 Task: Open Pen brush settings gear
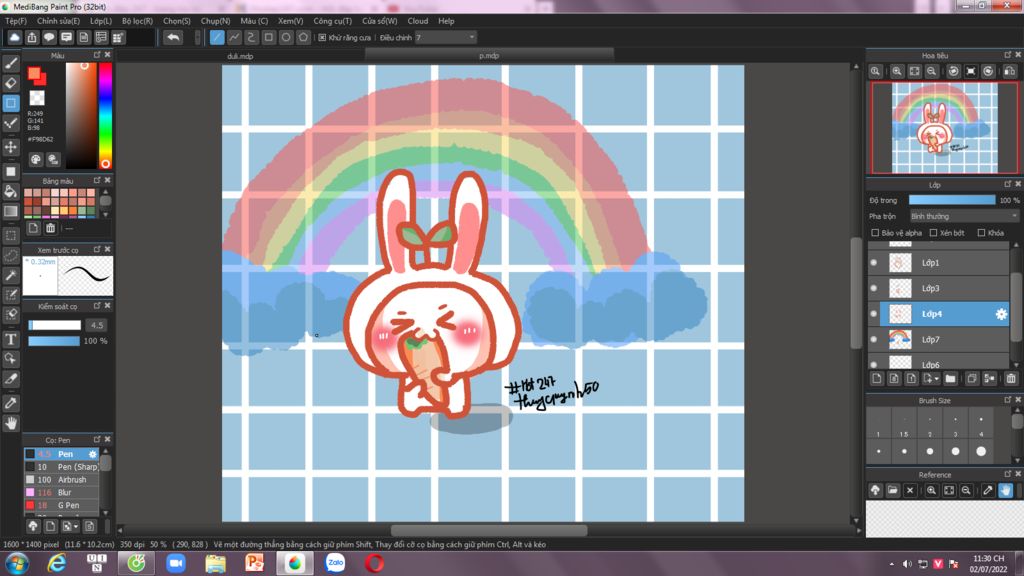pyautogui.click(x=93, y=454)
